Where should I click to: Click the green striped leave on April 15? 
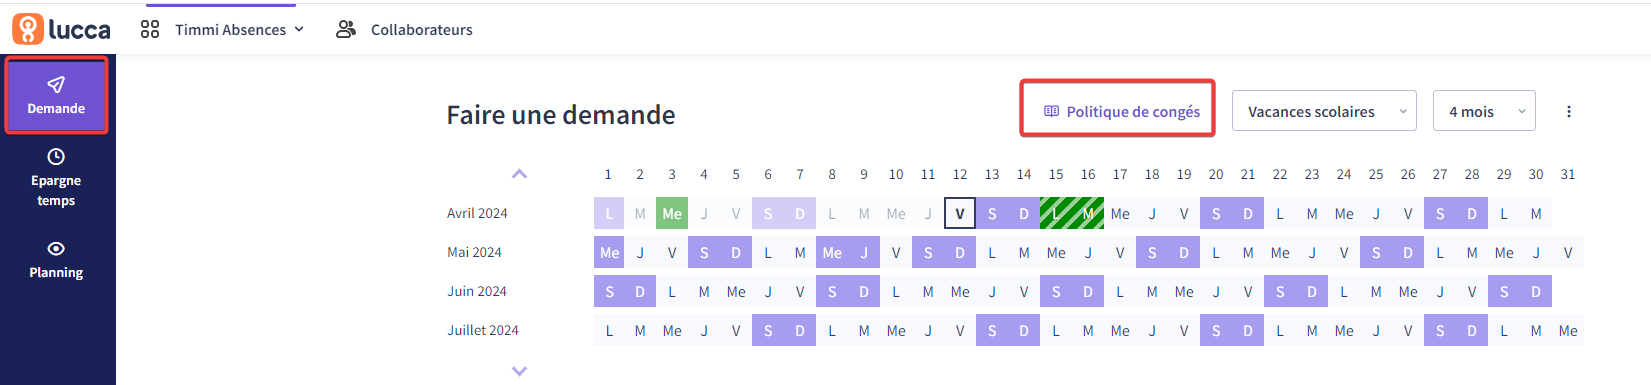point(1056,213)
